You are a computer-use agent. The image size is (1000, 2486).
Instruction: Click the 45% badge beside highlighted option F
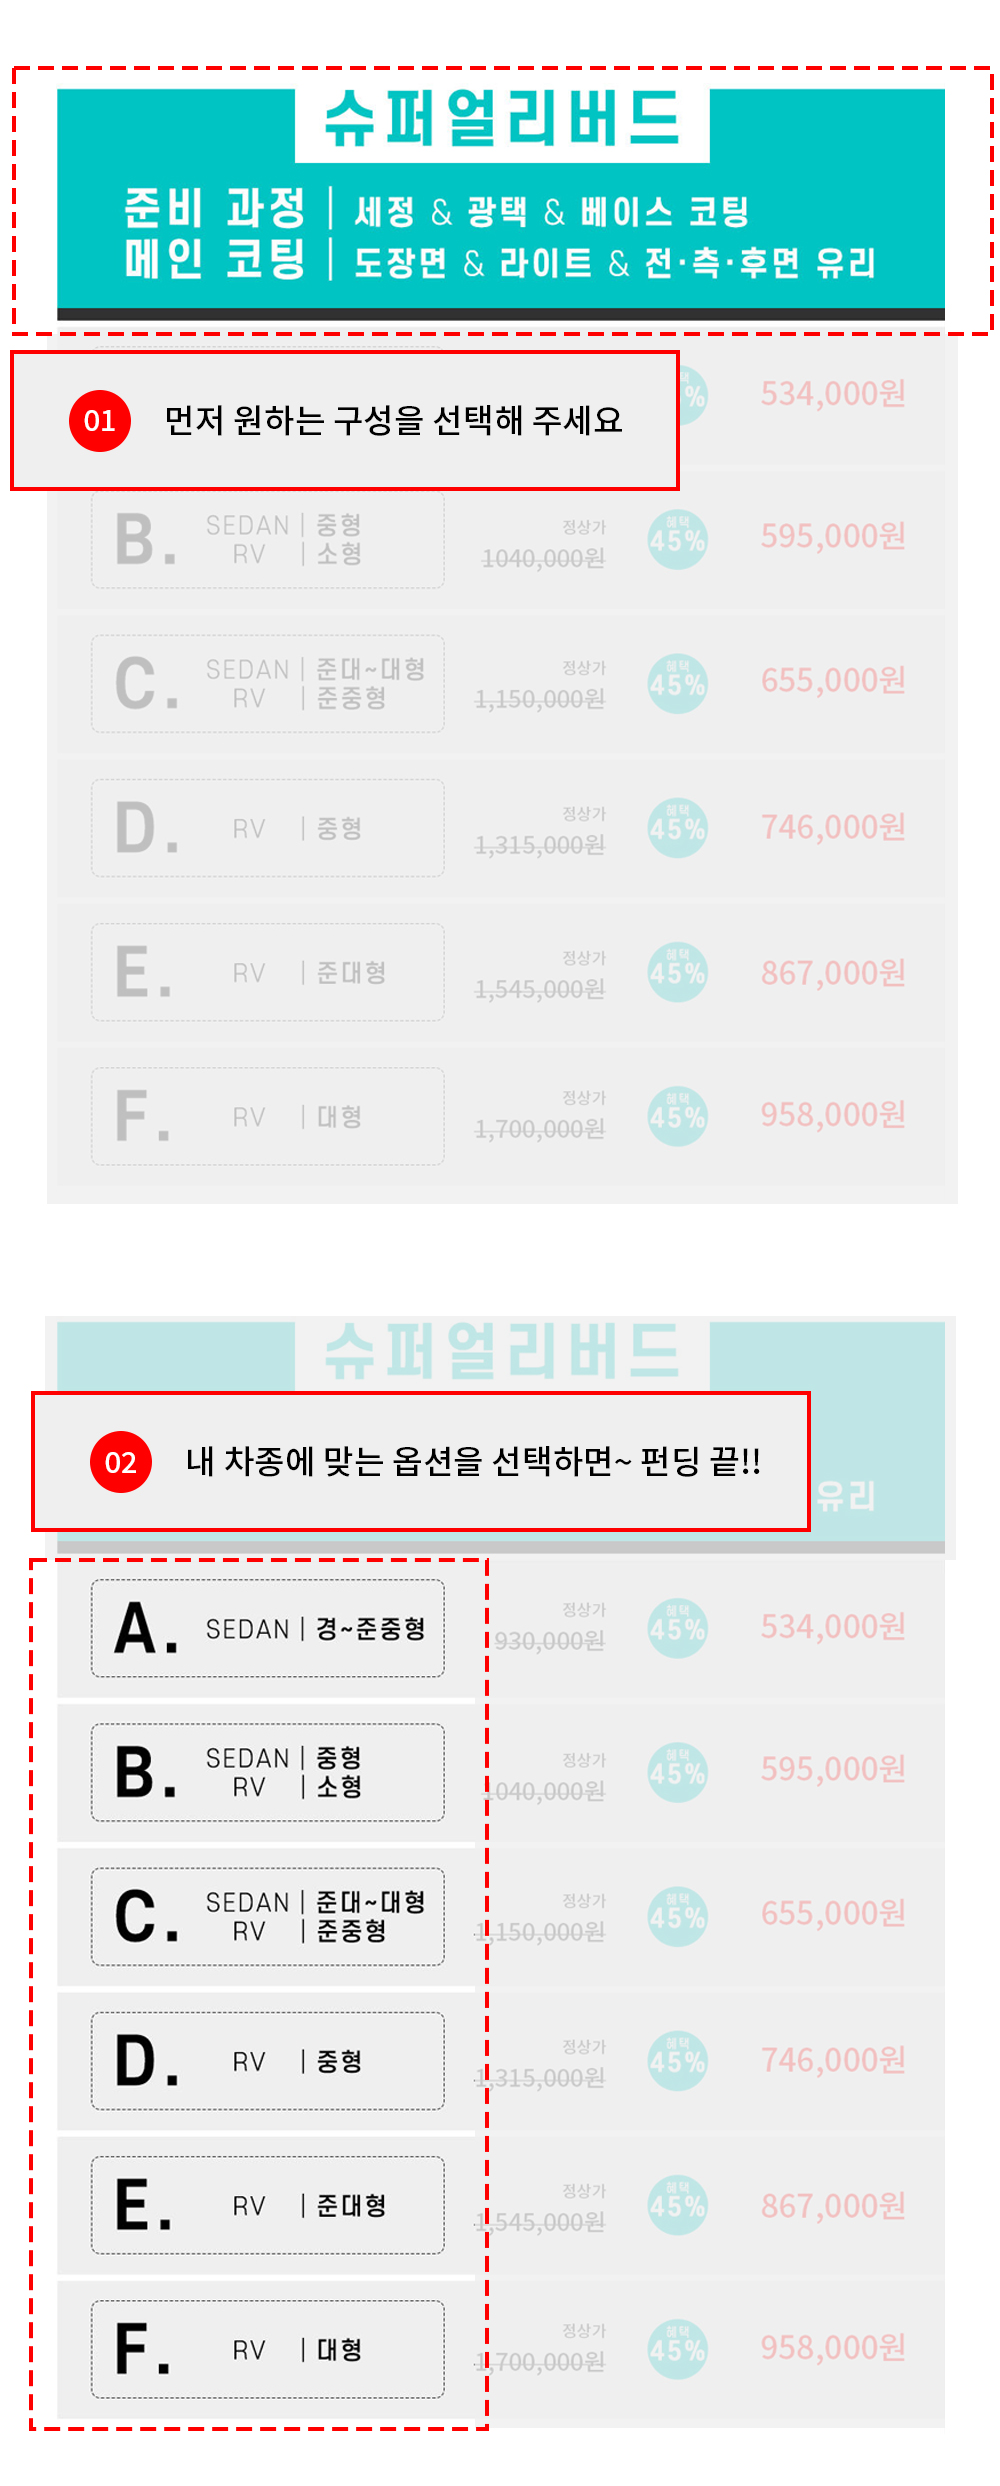pos(677,2349)
